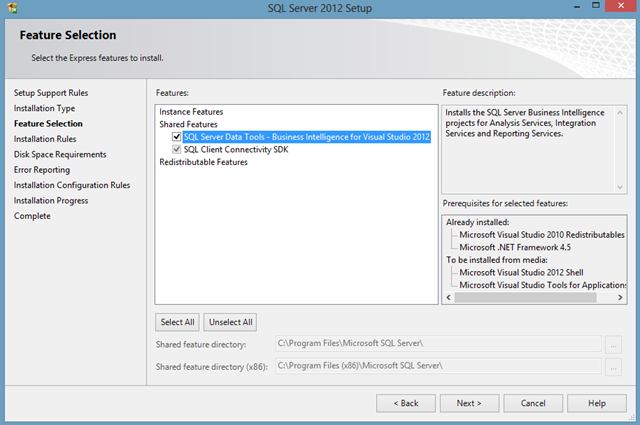Click prerequisites horizontal scrollbar thumb

525,297
